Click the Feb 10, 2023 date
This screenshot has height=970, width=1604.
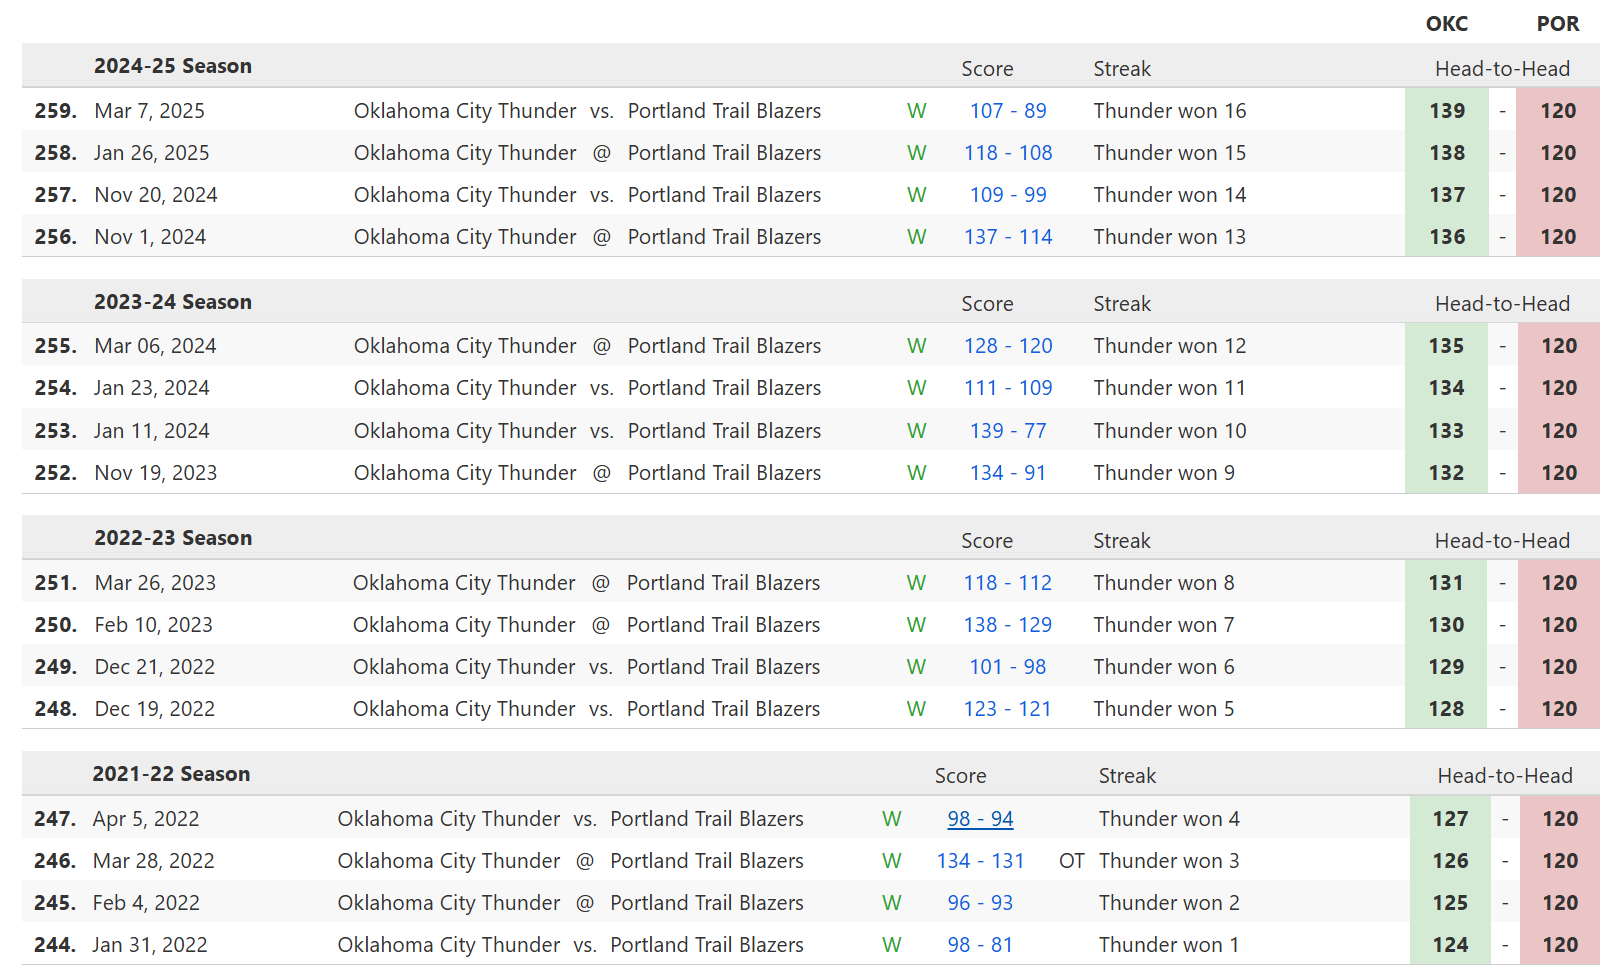pos(154,625)
